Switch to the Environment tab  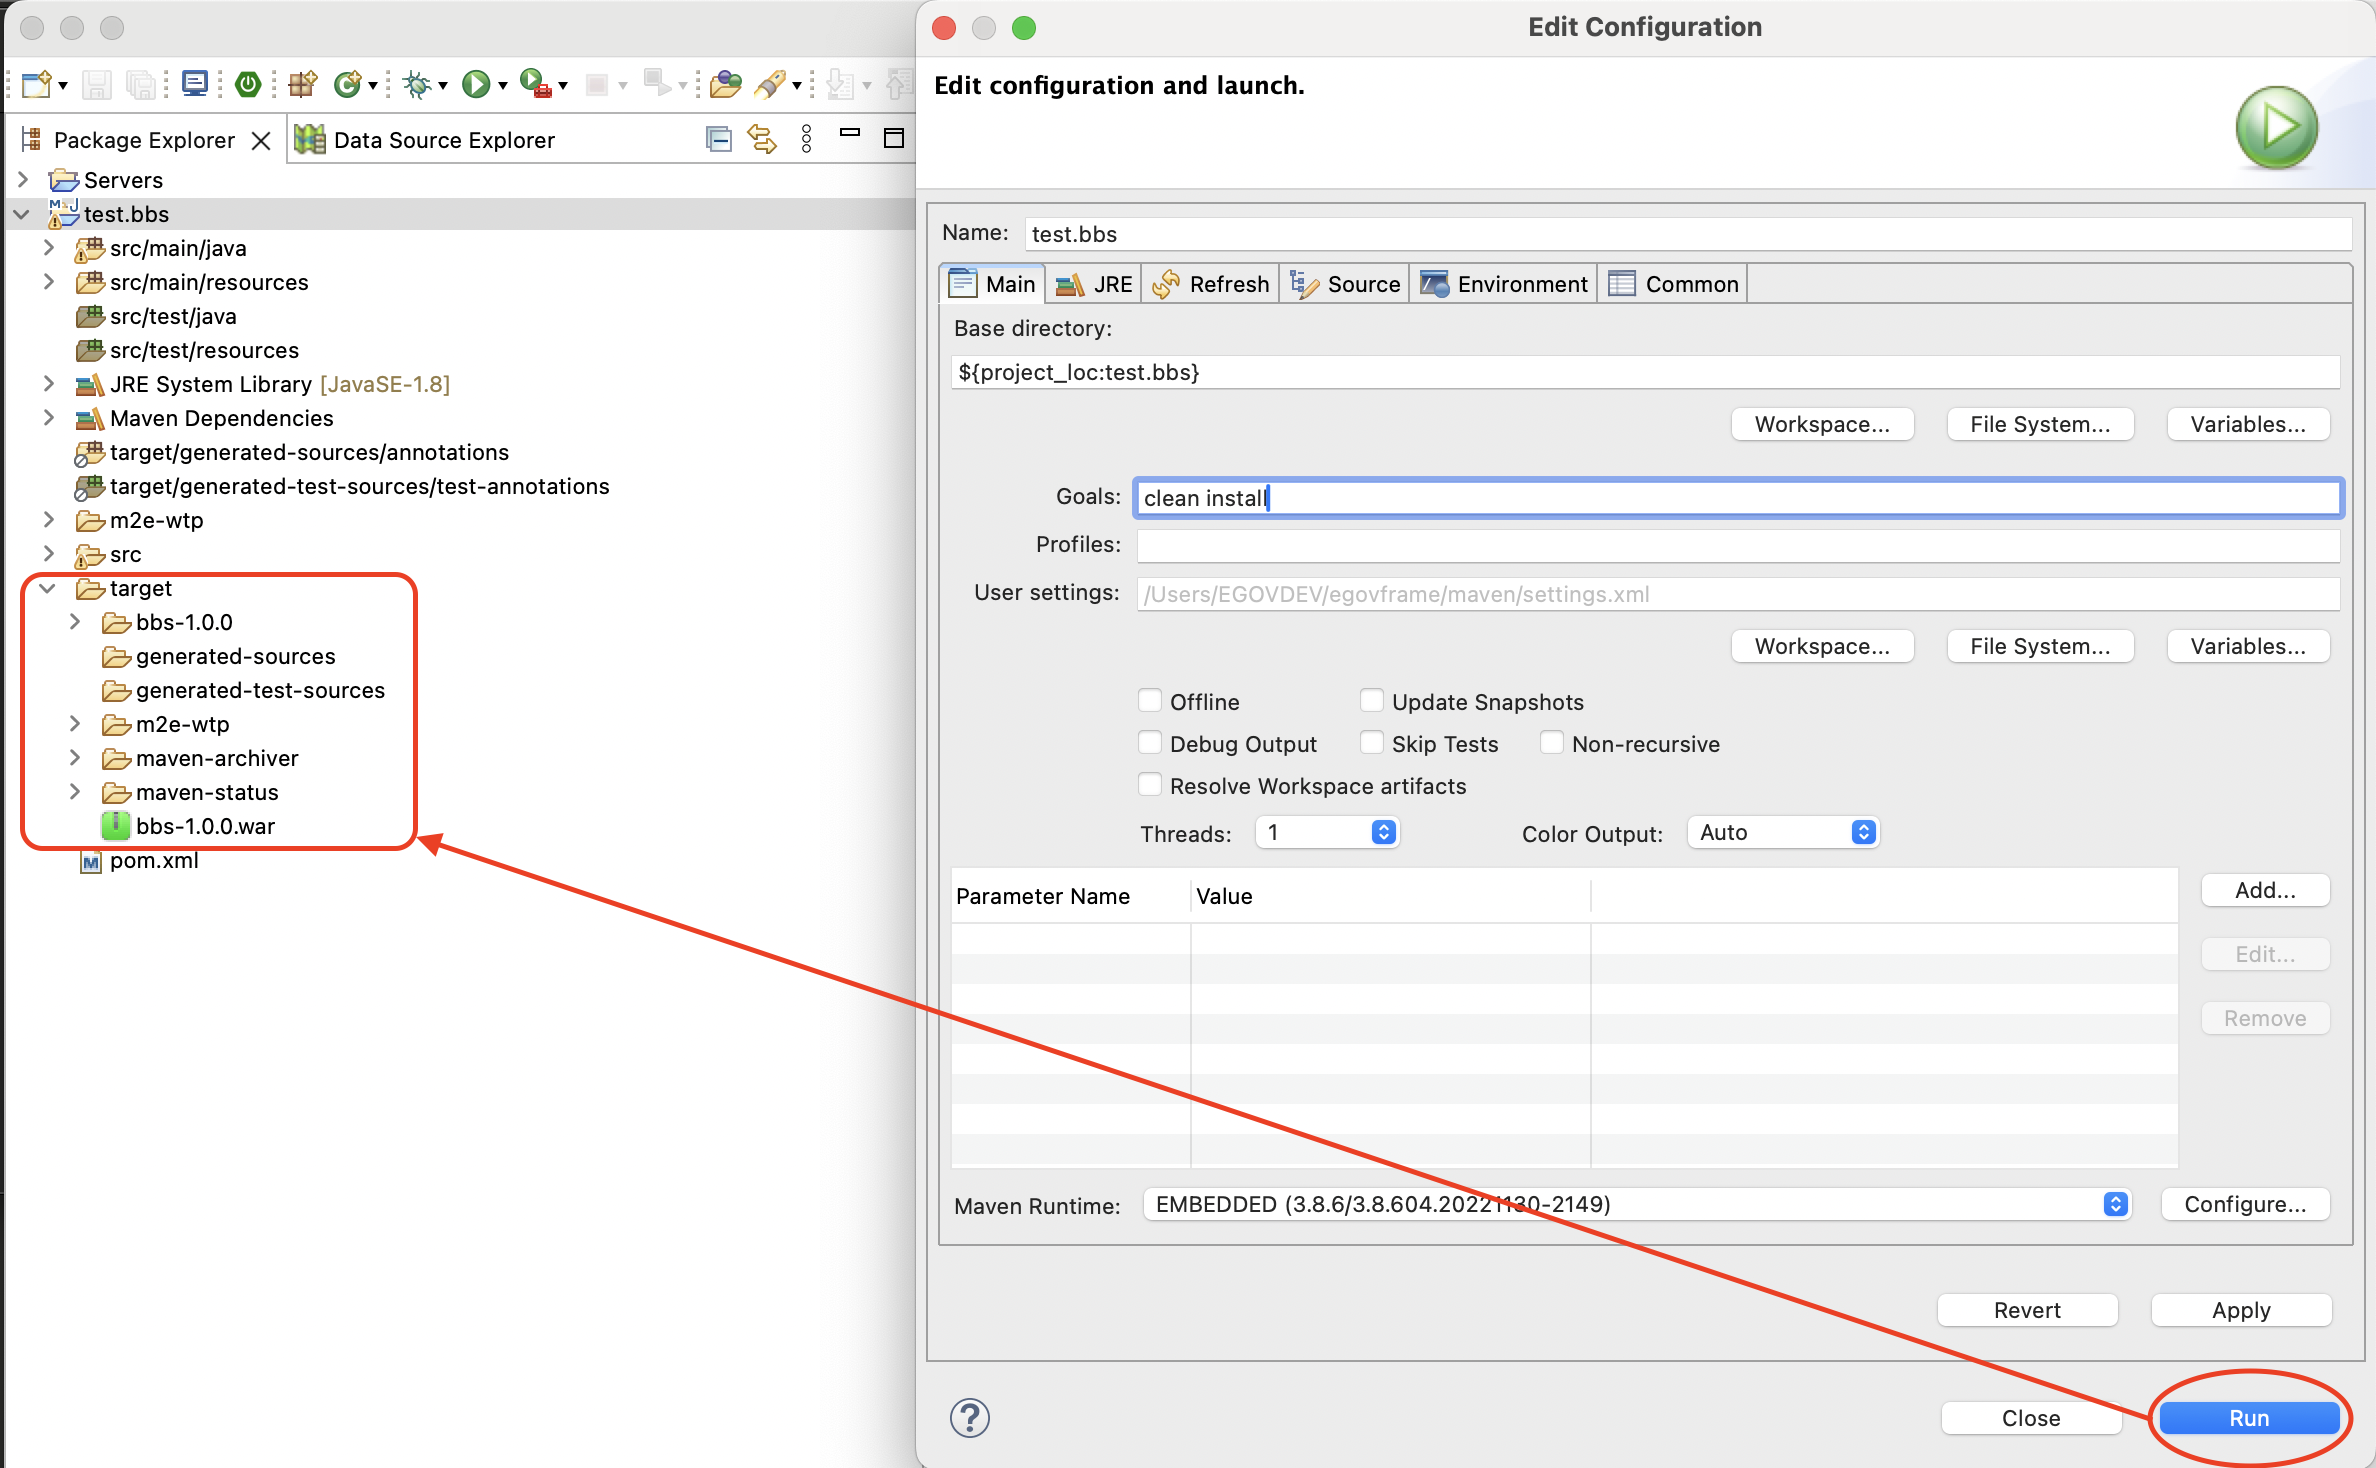[x=1504, y=284]
